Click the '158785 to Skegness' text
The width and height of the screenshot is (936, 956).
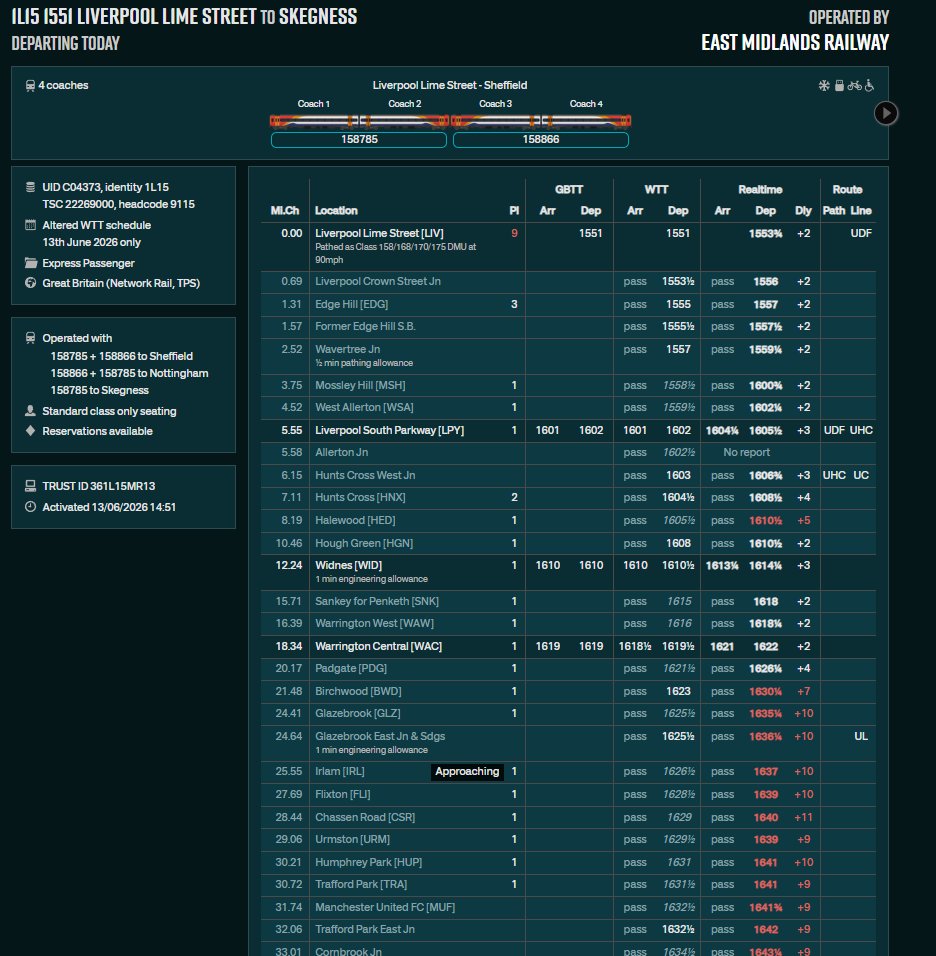click(99, 390)
